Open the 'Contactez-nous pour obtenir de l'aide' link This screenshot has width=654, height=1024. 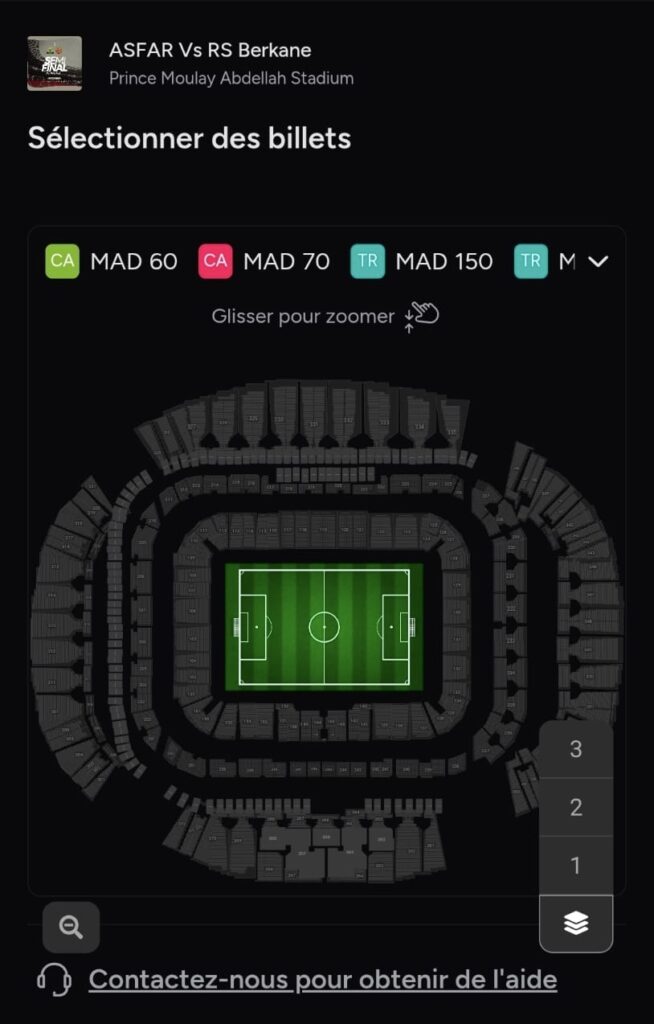pyautogui.click(x=322, y=979)
